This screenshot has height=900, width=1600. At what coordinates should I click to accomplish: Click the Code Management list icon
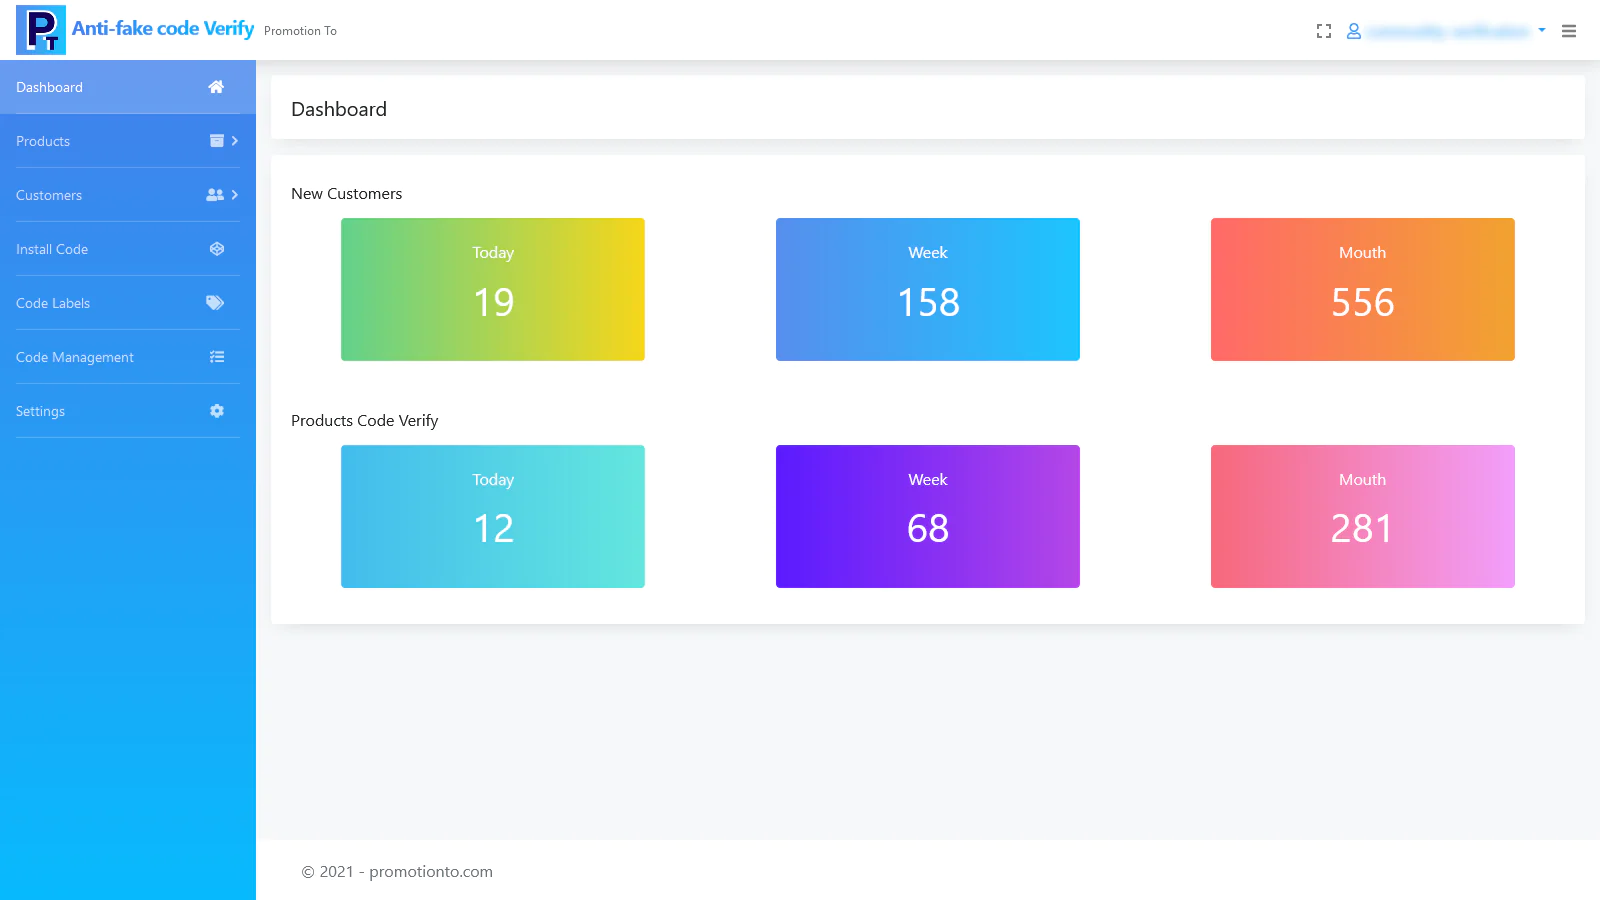[x=217, y=357]
